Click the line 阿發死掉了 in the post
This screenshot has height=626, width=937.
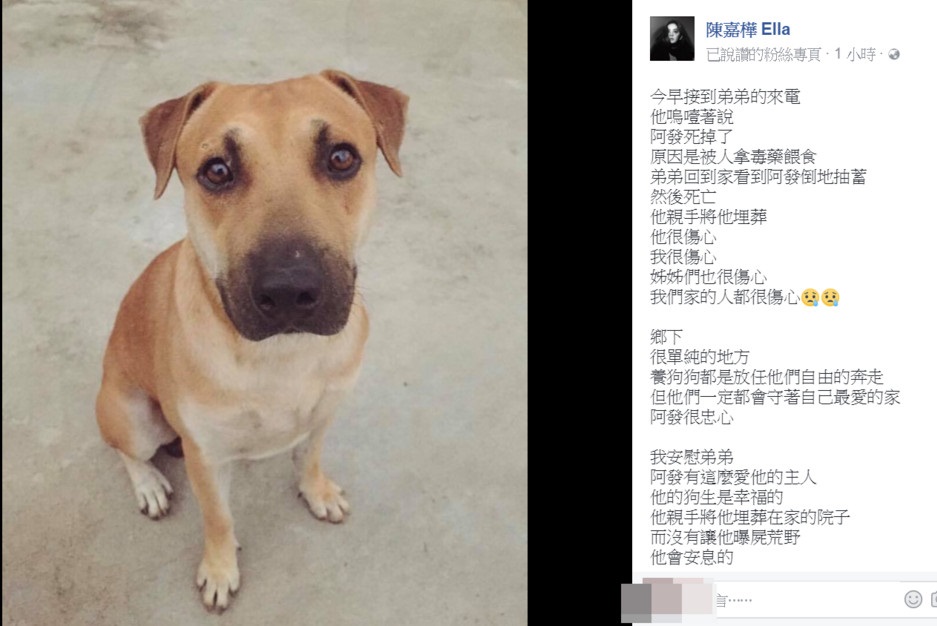click(691, 137)
